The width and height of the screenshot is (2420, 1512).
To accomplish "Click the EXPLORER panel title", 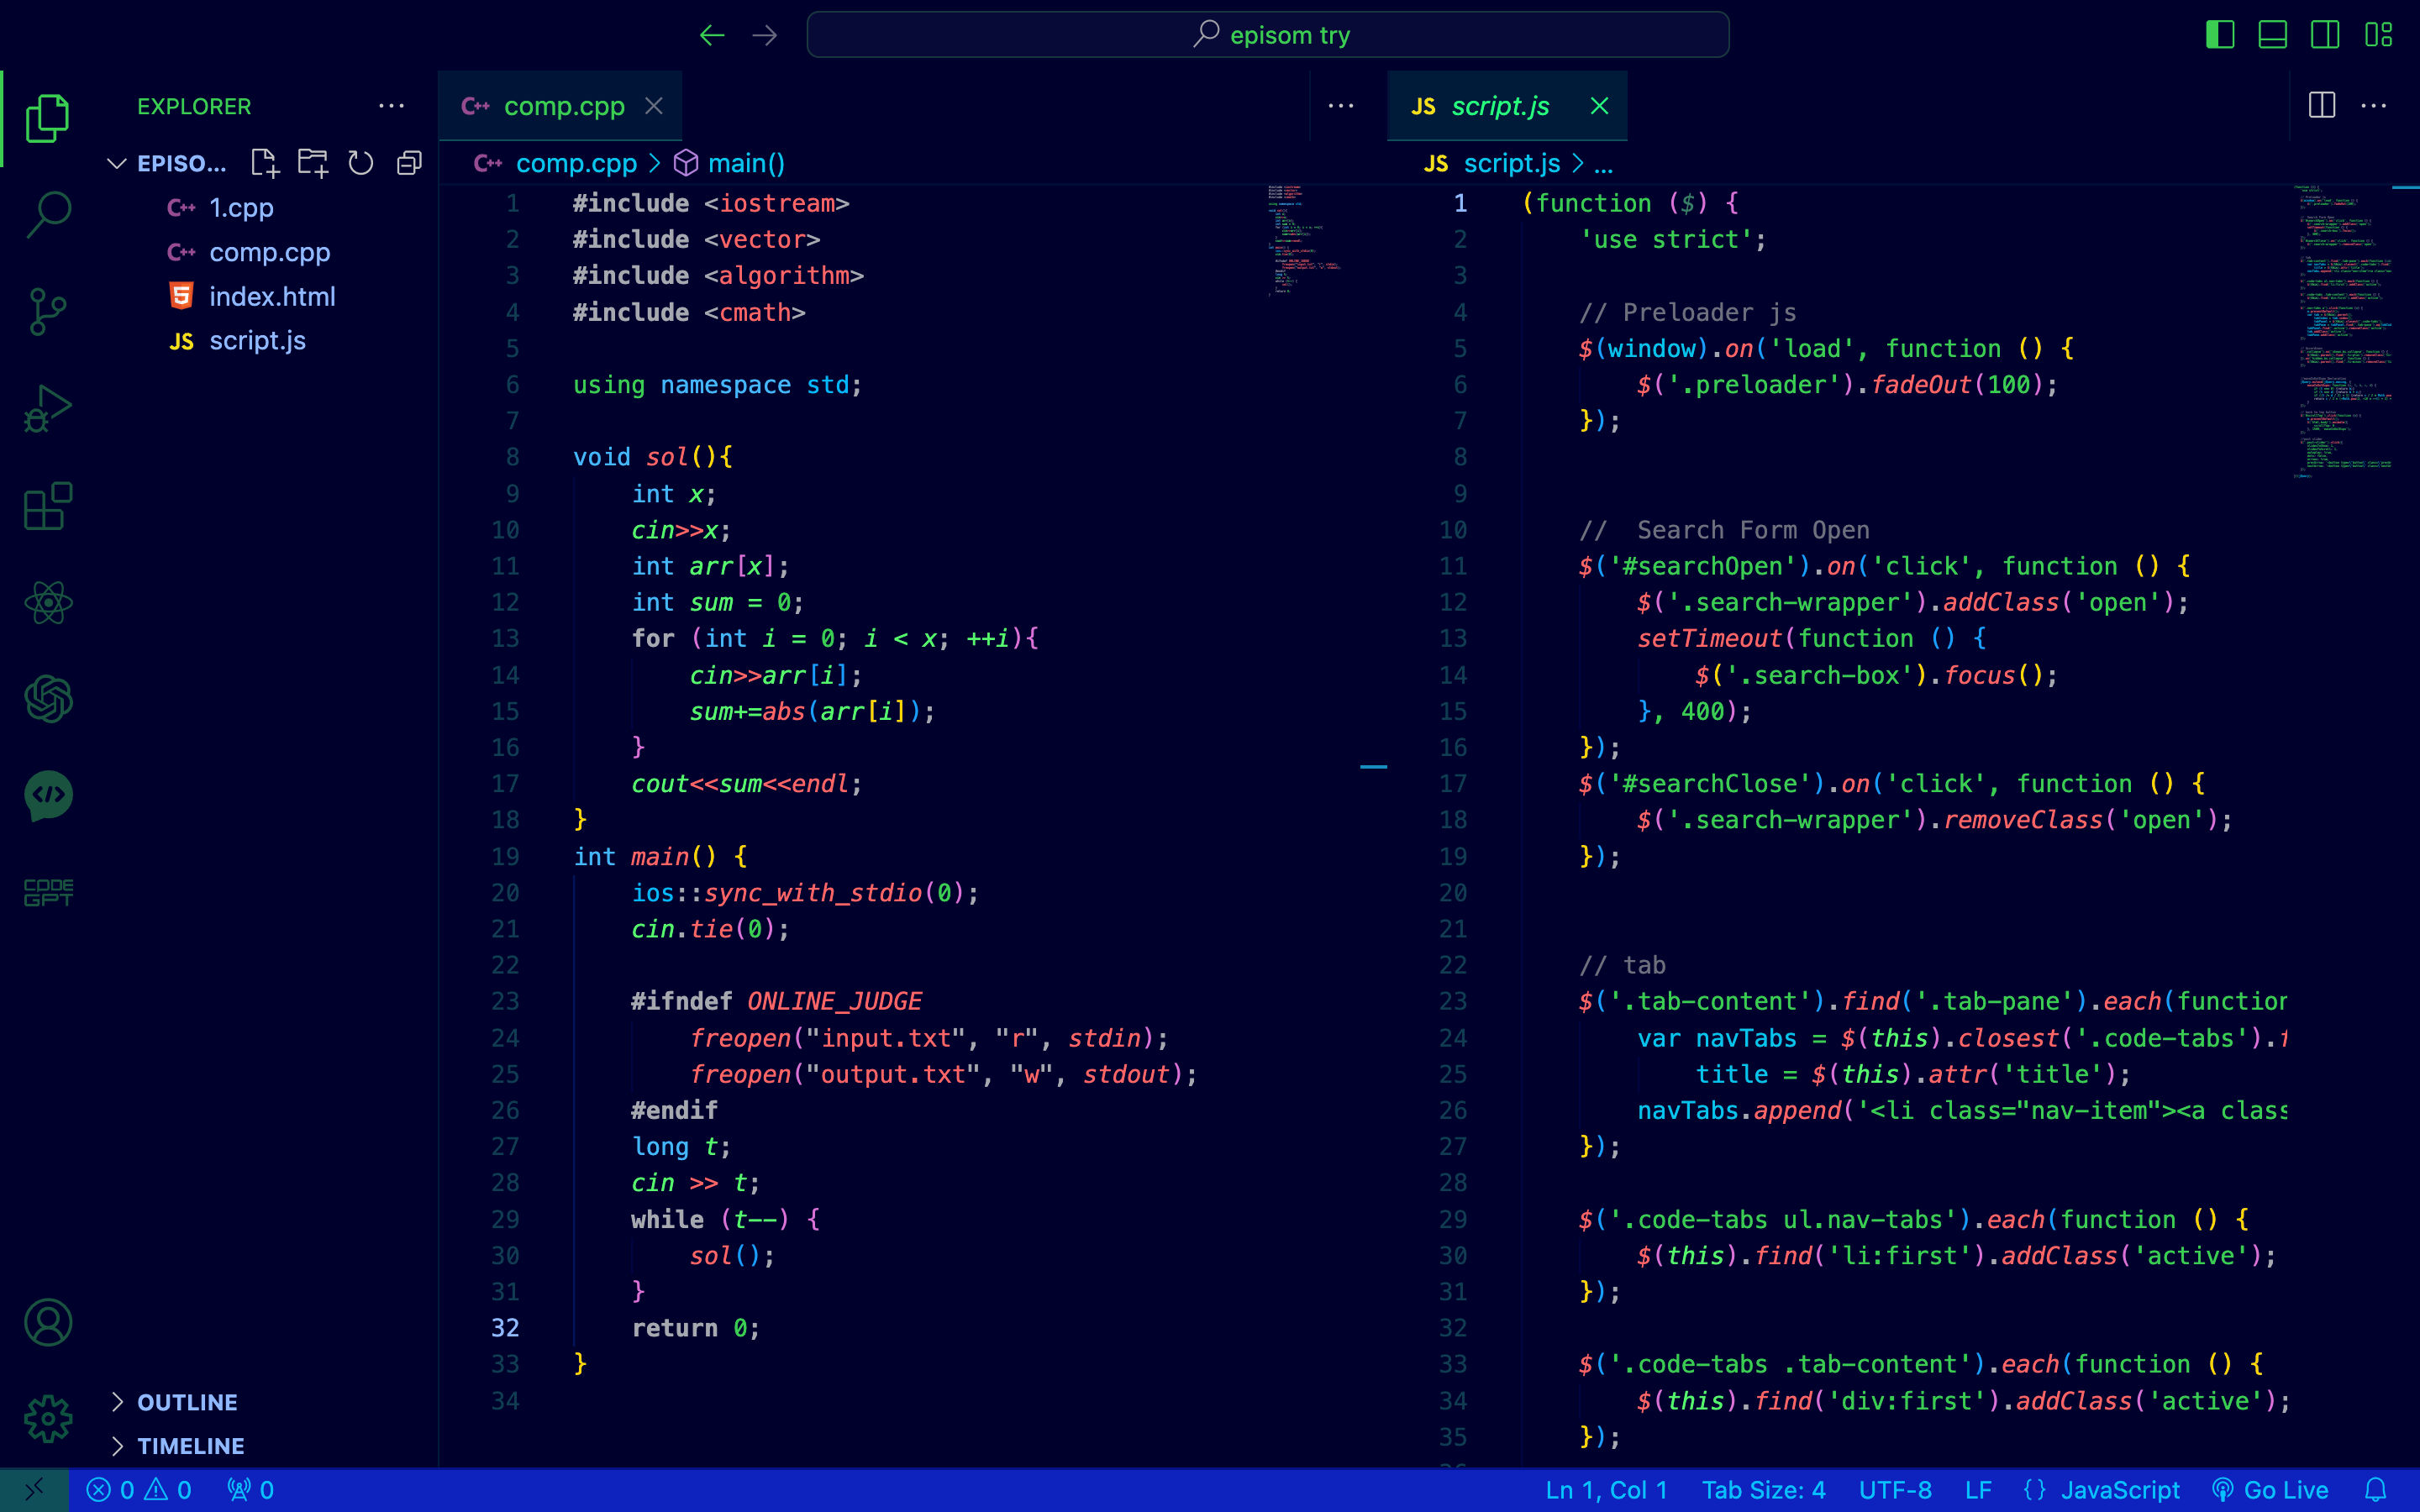I will coord(194,106).
